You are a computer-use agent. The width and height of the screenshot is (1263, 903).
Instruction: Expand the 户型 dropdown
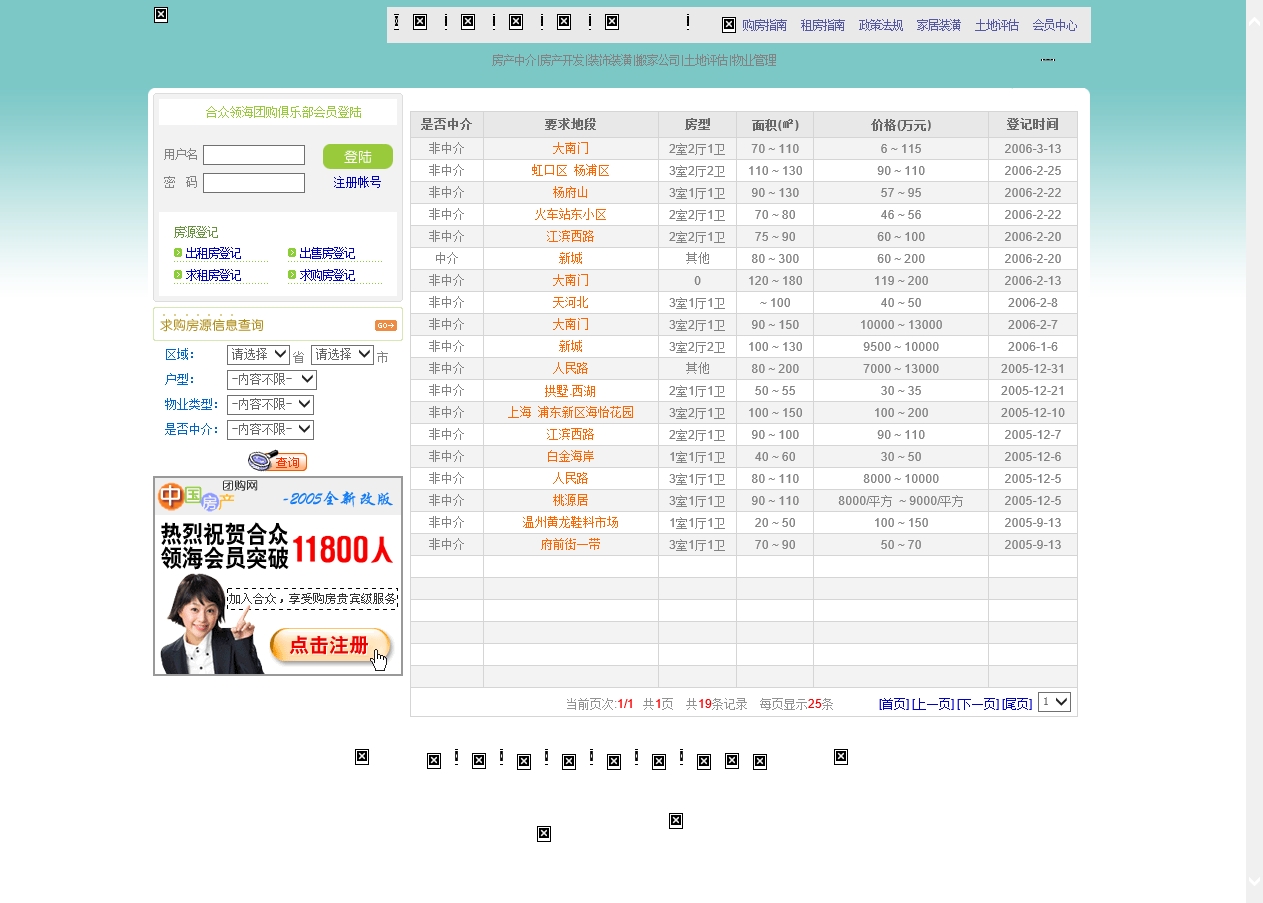(x=272, y=380)
